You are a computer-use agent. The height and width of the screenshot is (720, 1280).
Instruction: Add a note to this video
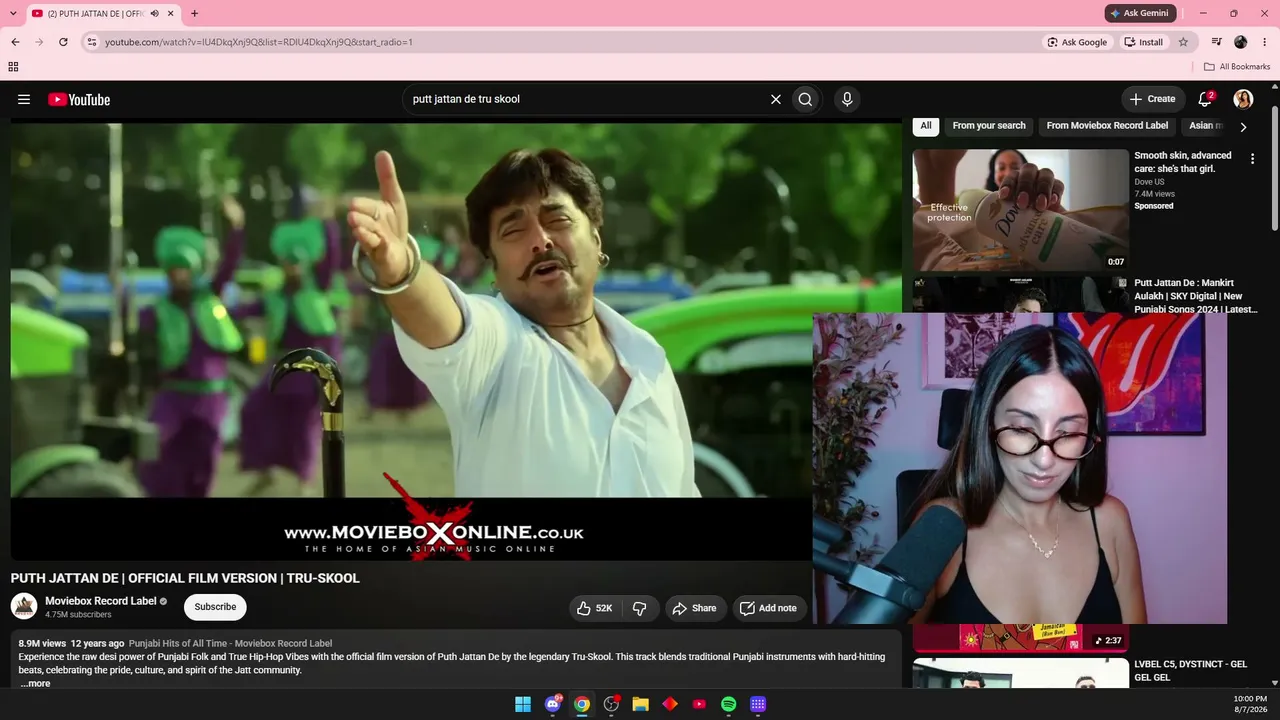(768, 608)
